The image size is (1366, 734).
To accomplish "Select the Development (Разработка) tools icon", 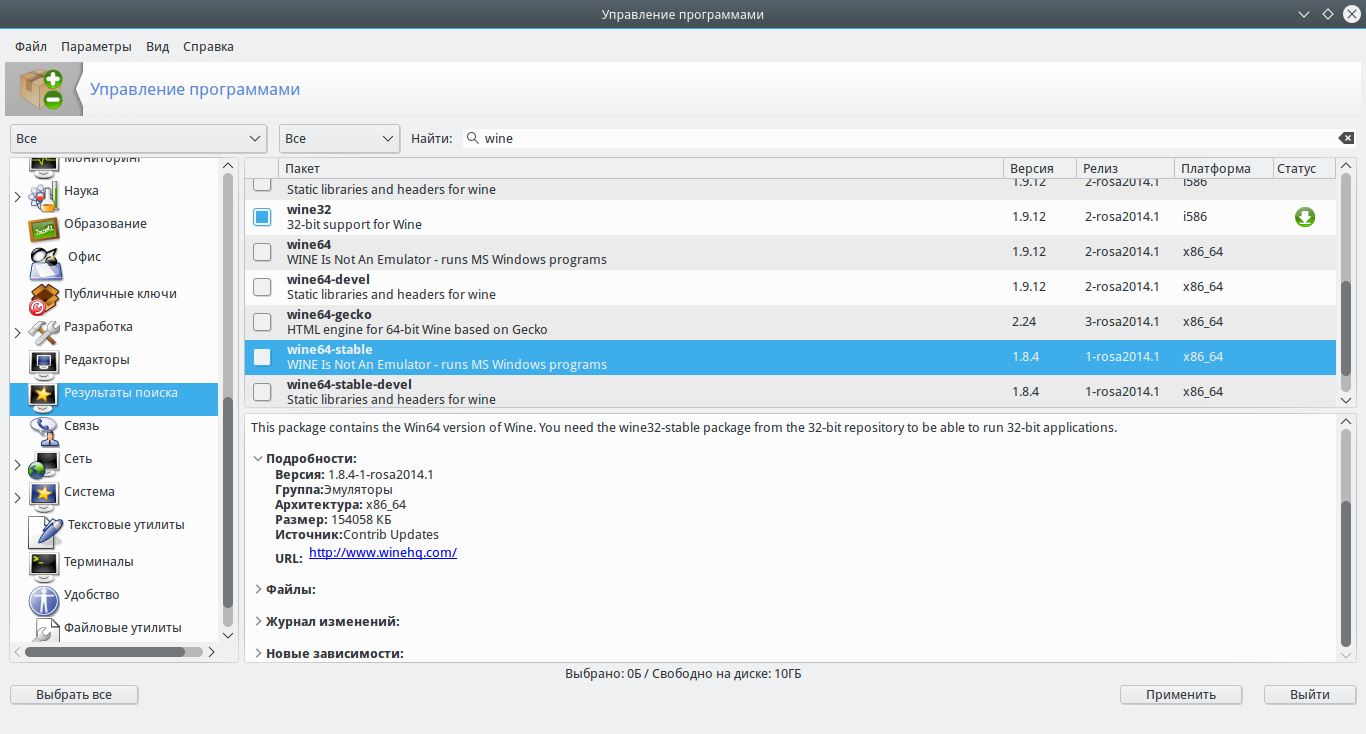I will pyautogui.click(x=44, y=330).
